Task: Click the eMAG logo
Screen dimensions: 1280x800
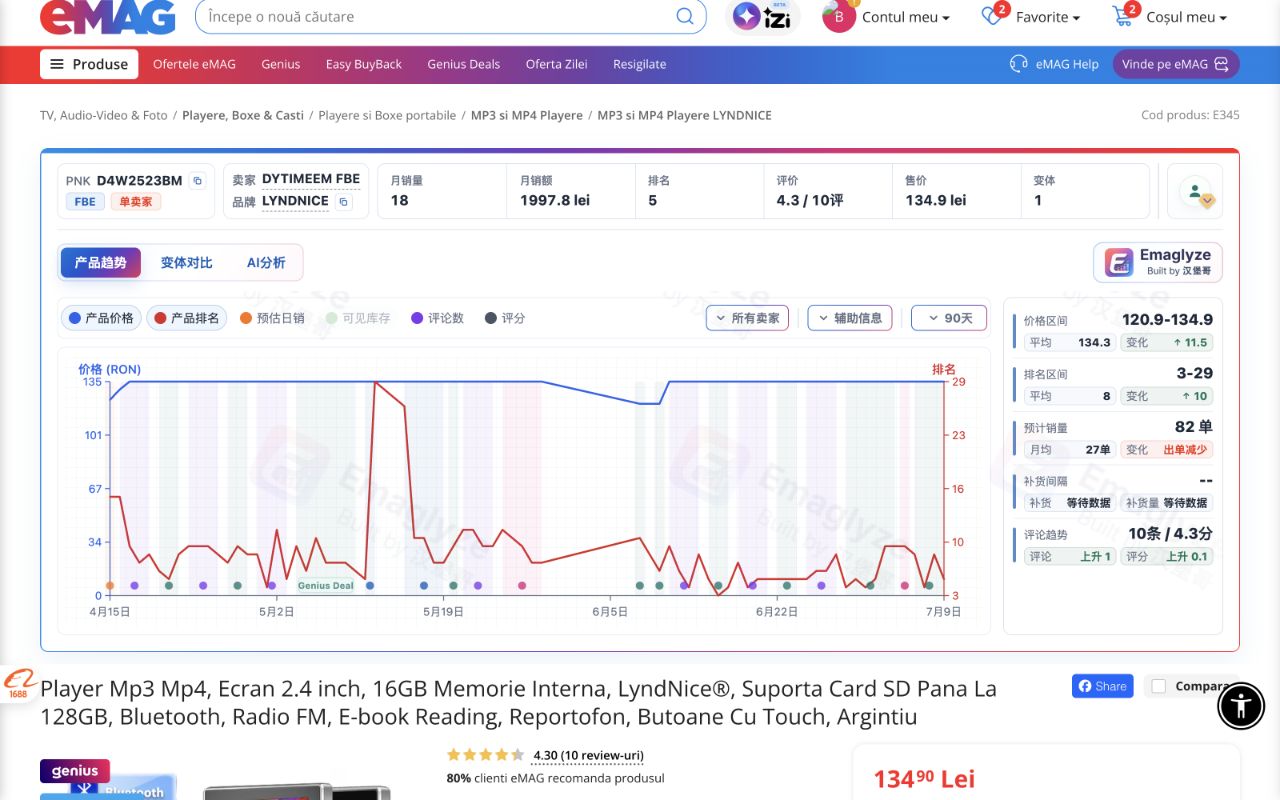Action: (107, 17)
